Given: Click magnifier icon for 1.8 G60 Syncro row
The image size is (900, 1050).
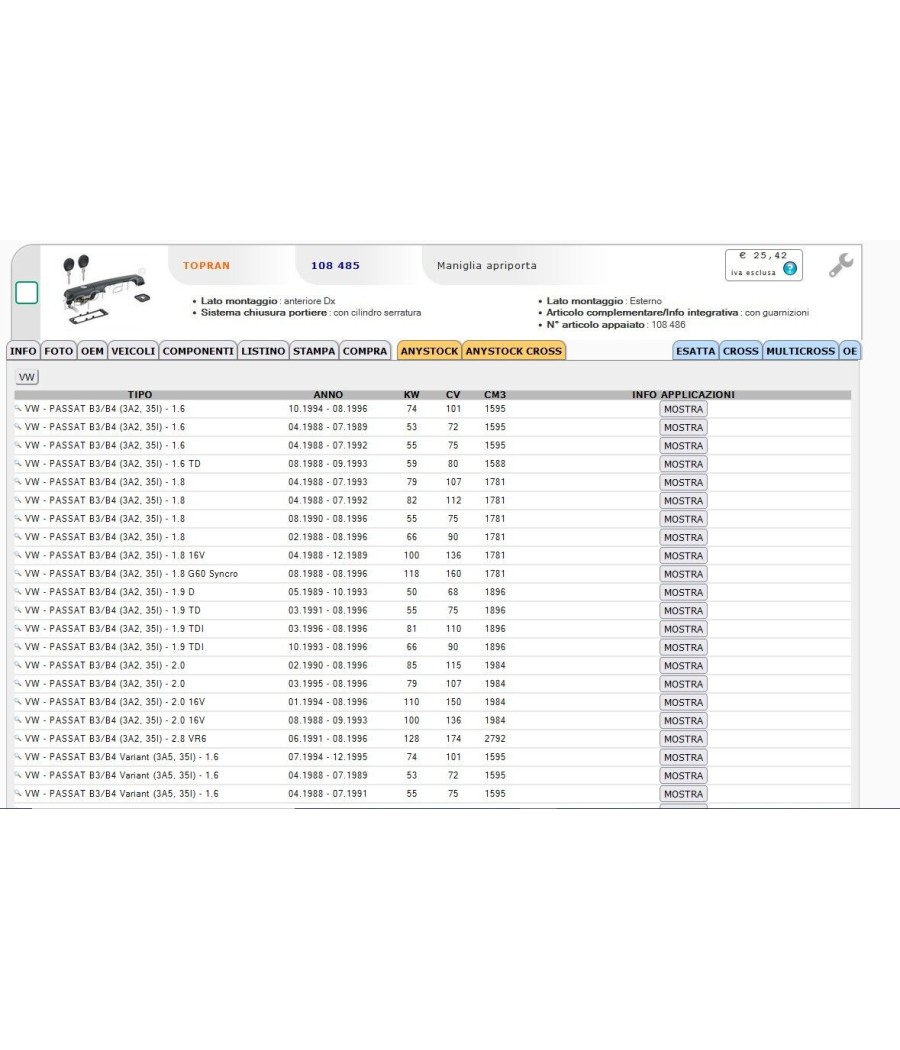Looking at the screenshot, I should pos(18,573).
